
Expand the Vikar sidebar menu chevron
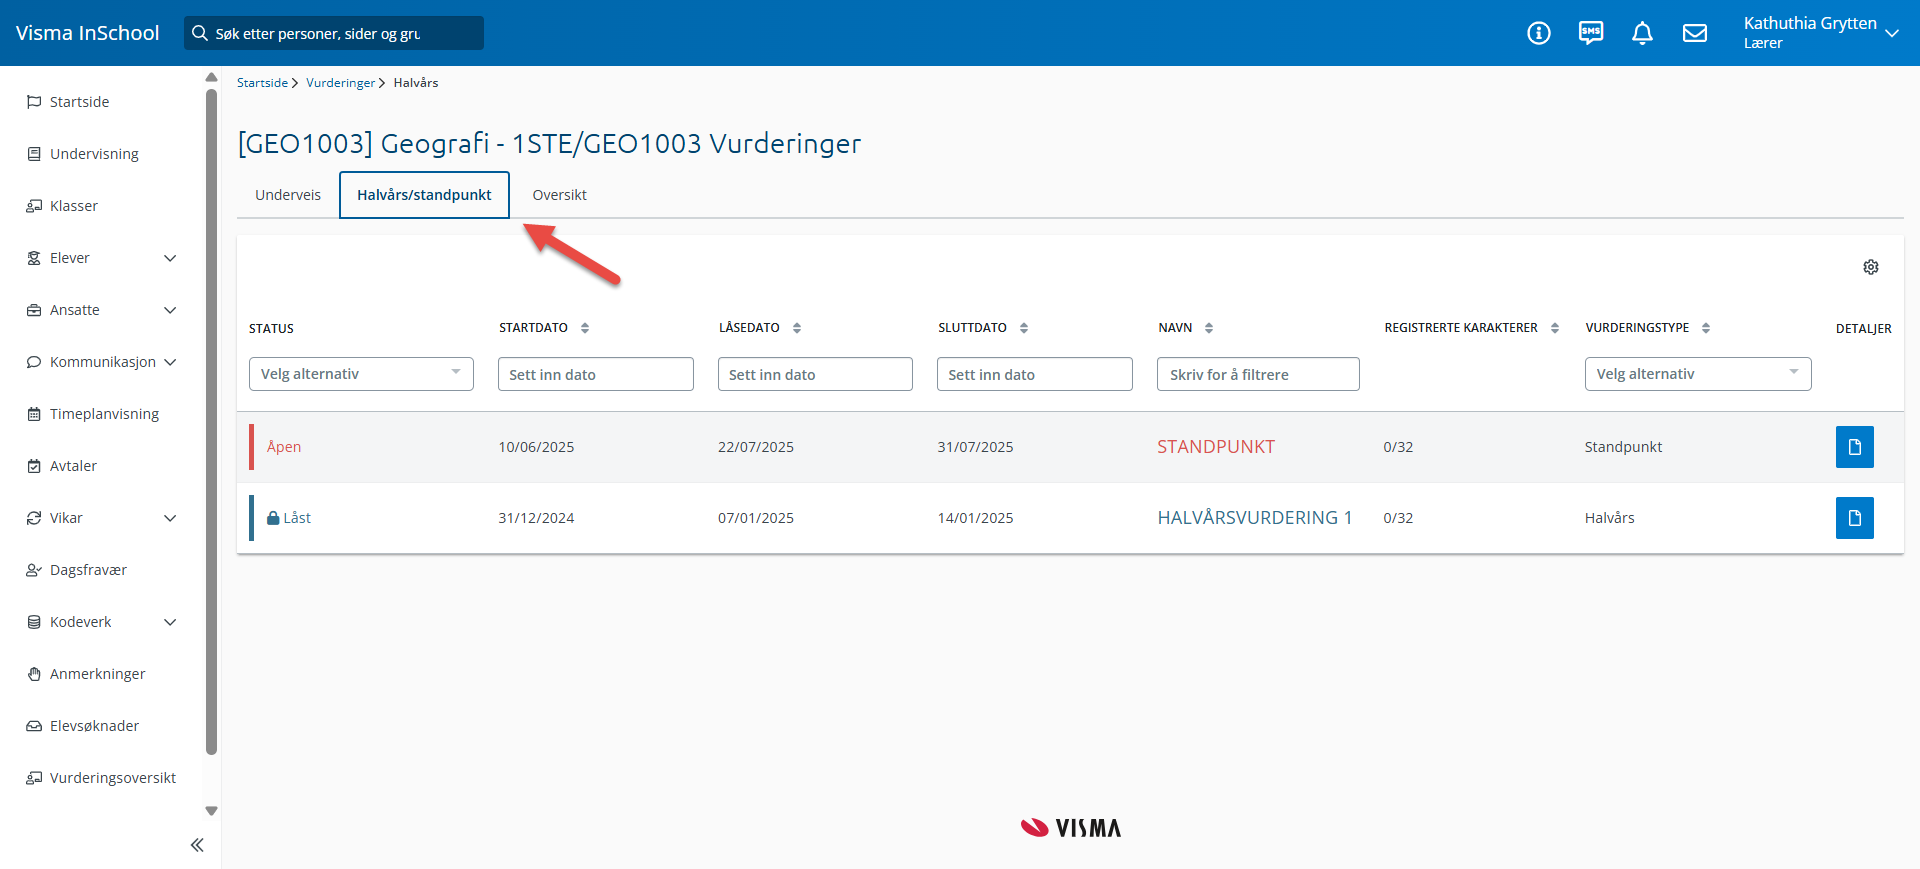pos(170,518)
